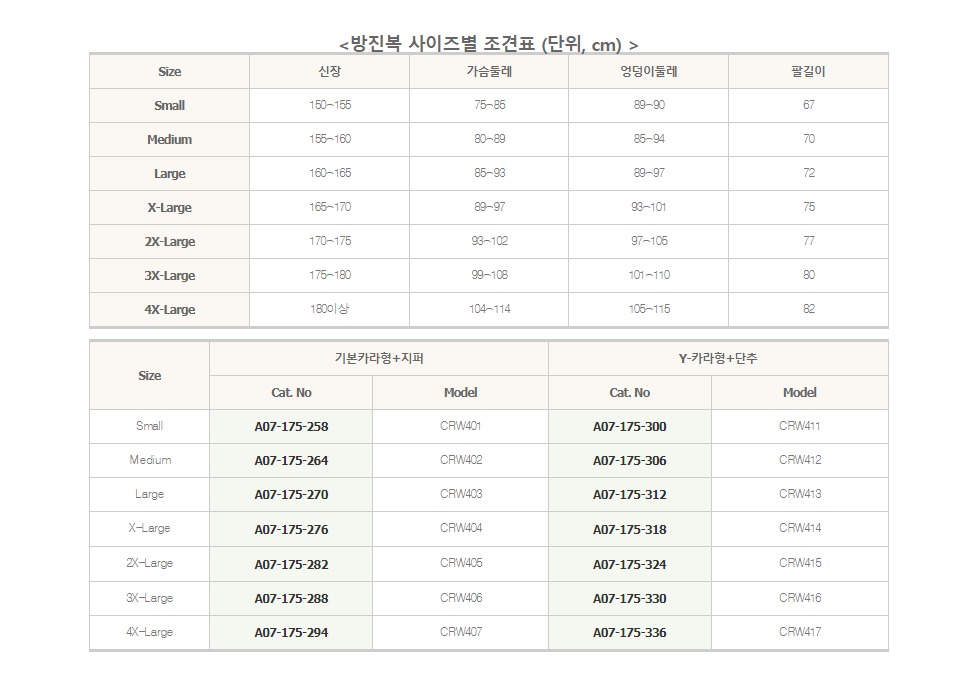Click the 180이상 height cell

[x=329, y=310]
